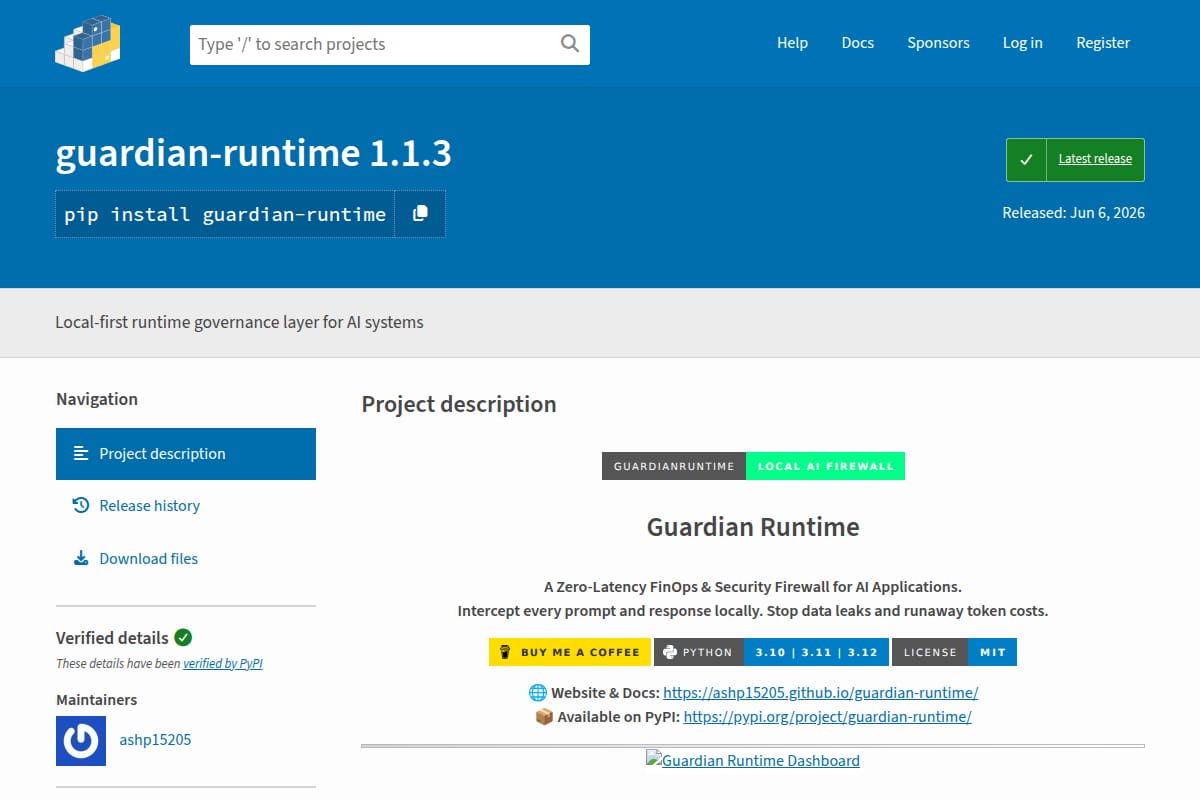The image size is (1200, 800).
Task: Open the Sponsors page link
Action: point(938,43)
